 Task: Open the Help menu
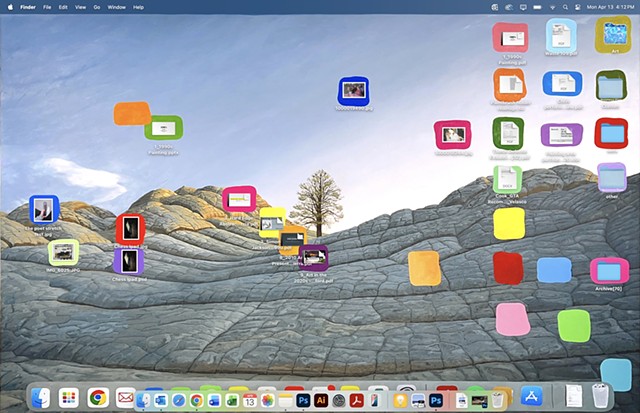coord(138,7)
